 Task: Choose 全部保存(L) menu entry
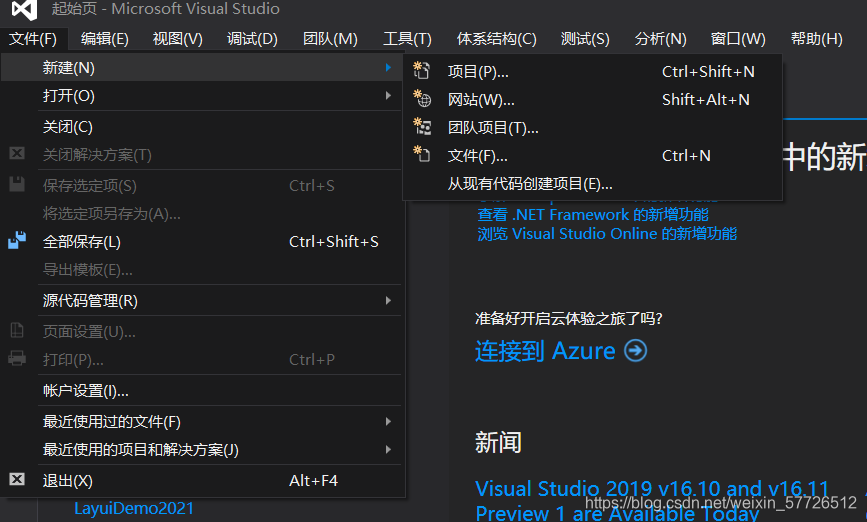coord(201,242)
